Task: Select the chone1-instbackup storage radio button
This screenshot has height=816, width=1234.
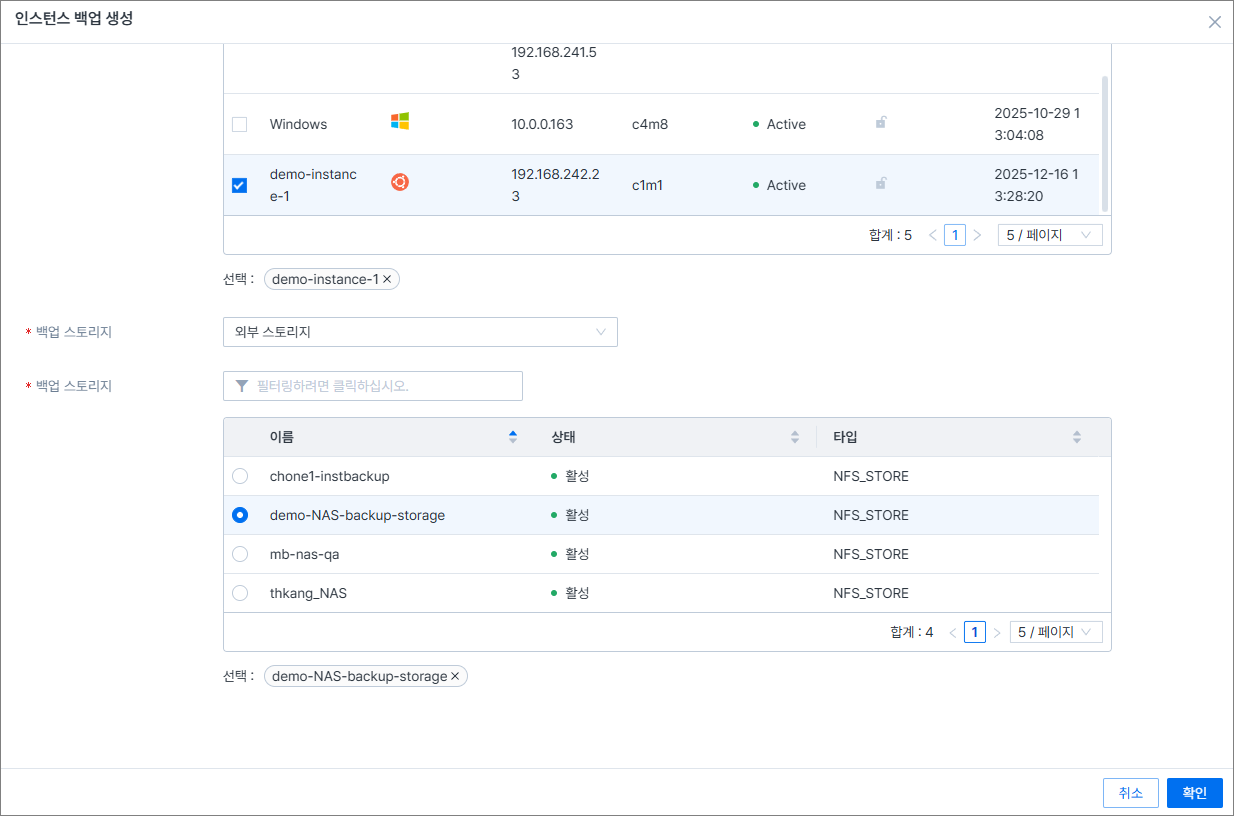Action: [x=240, y=477]
